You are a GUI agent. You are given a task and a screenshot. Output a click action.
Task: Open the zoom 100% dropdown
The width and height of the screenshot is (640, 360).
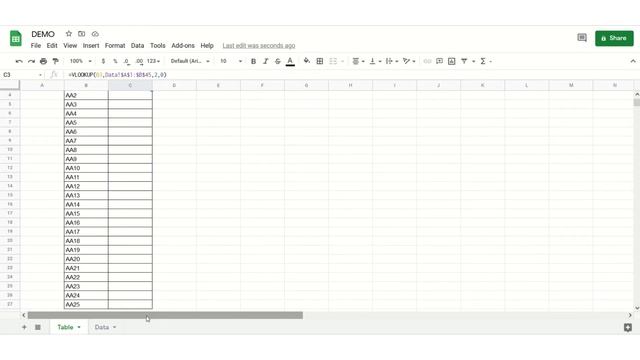tap(80, 61)
